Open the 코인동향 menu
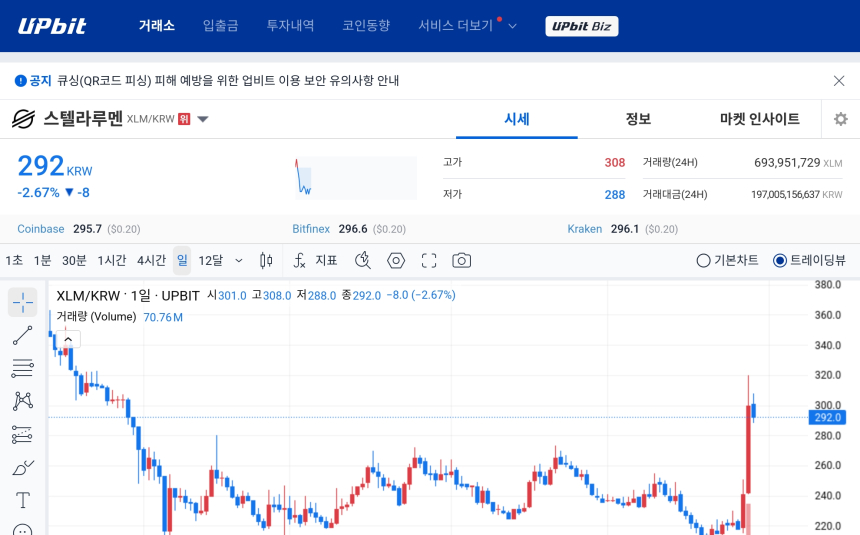 pyautogui.click(x=366, y=25)
